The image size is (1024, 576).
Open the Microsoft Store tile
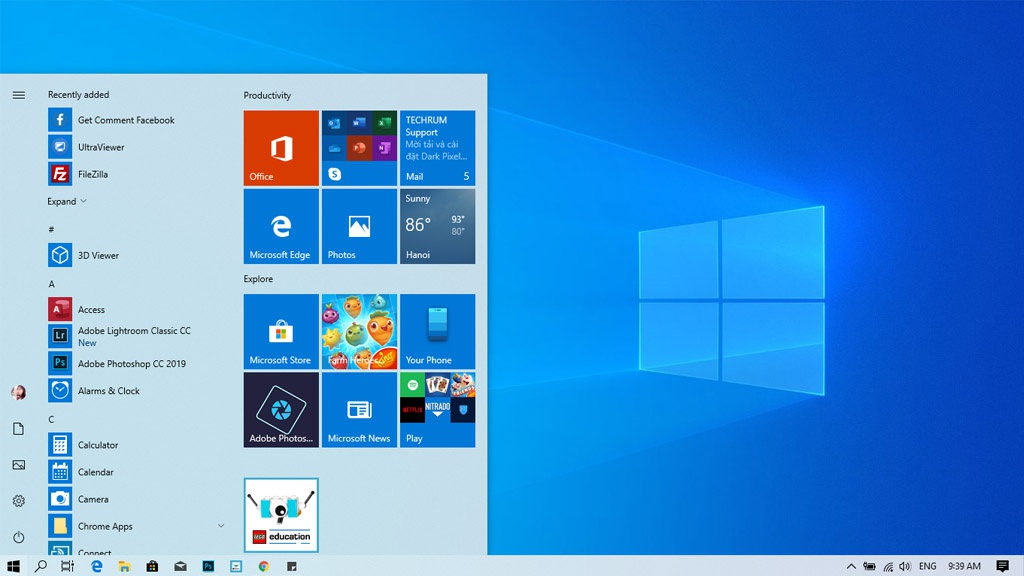pos(281,332)
